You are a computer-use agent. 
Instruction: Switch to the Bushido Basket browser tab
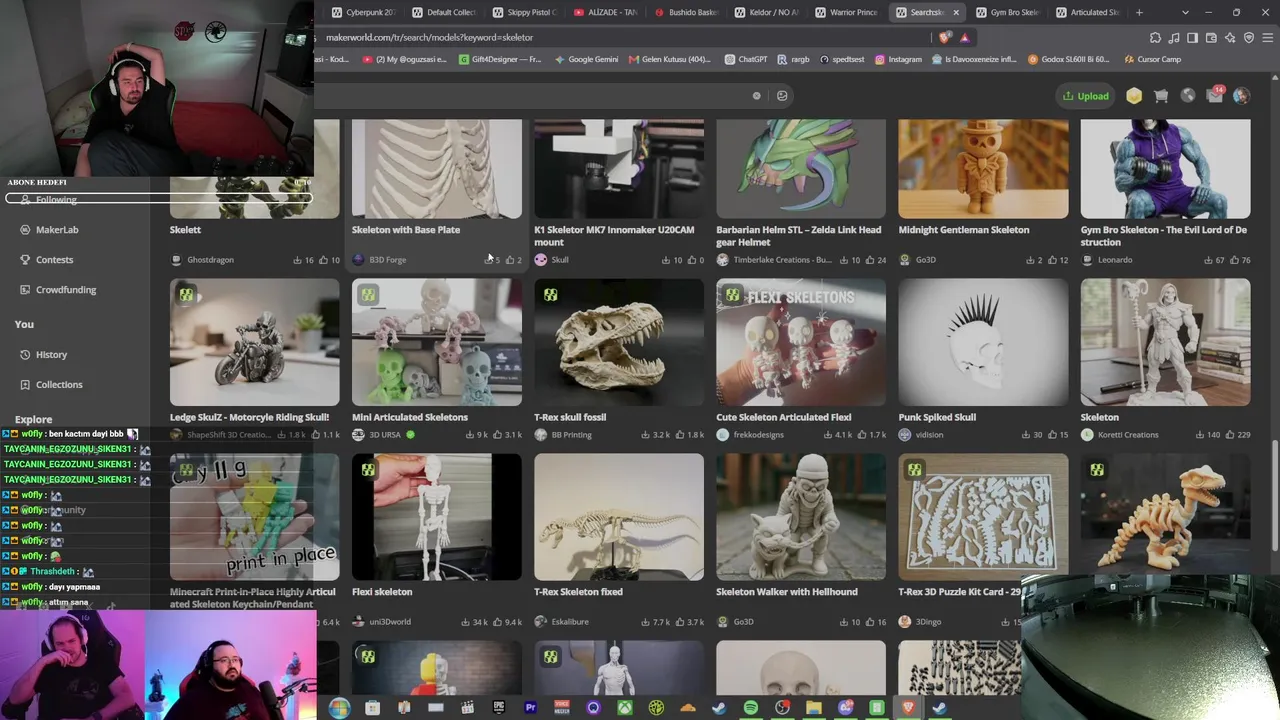[x=686, y=13]
